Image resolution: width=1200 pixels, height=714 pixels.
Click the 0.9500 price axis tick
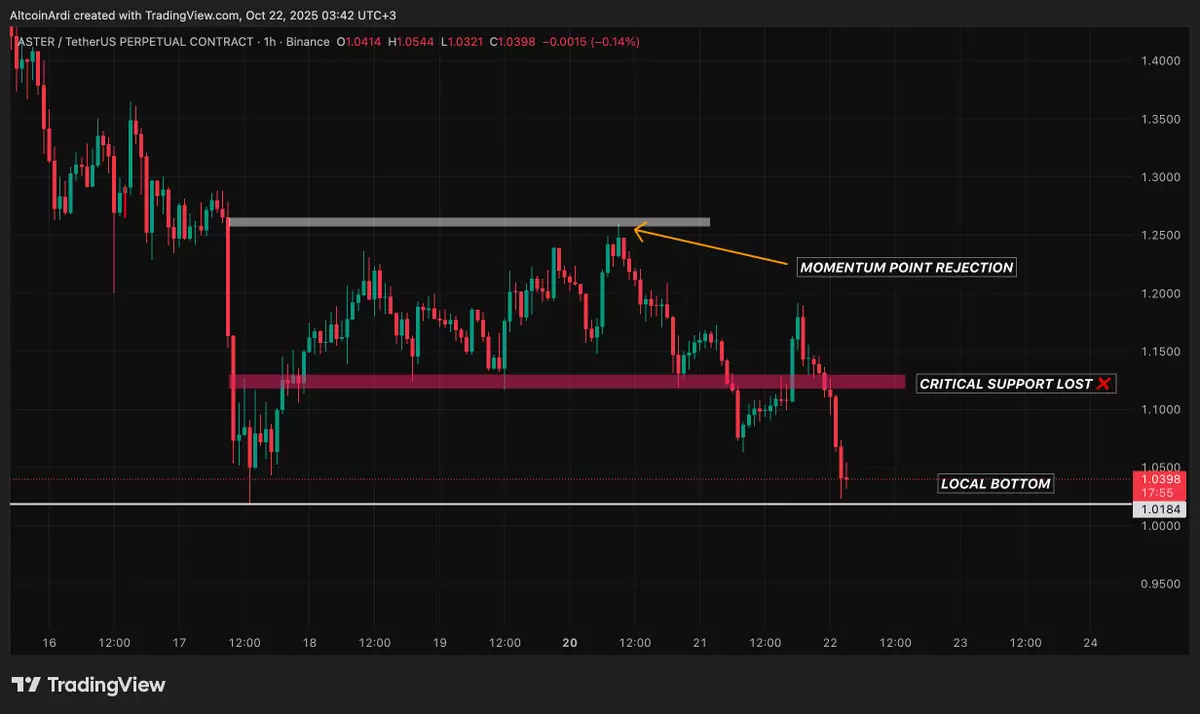click(x=1158, y=584)
